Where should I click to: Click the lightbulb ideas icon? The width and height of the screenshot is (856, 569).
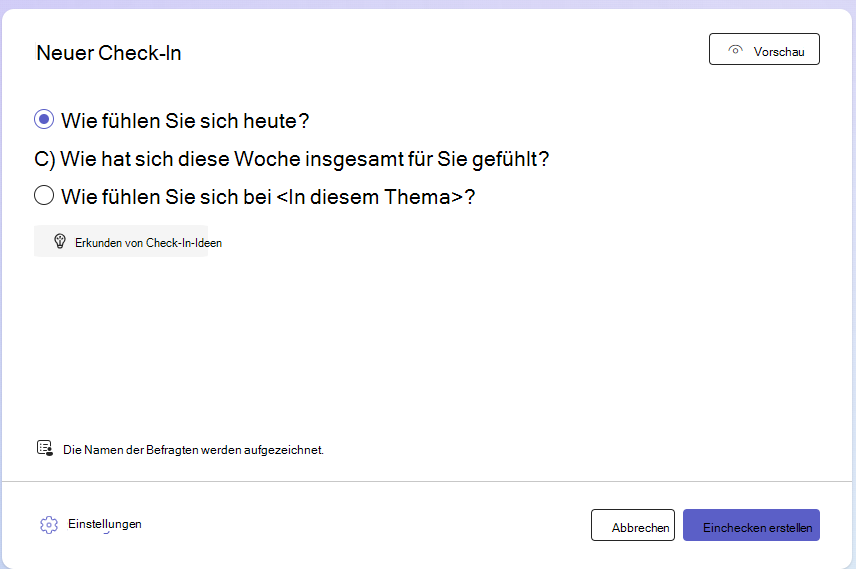pos(60,241)
